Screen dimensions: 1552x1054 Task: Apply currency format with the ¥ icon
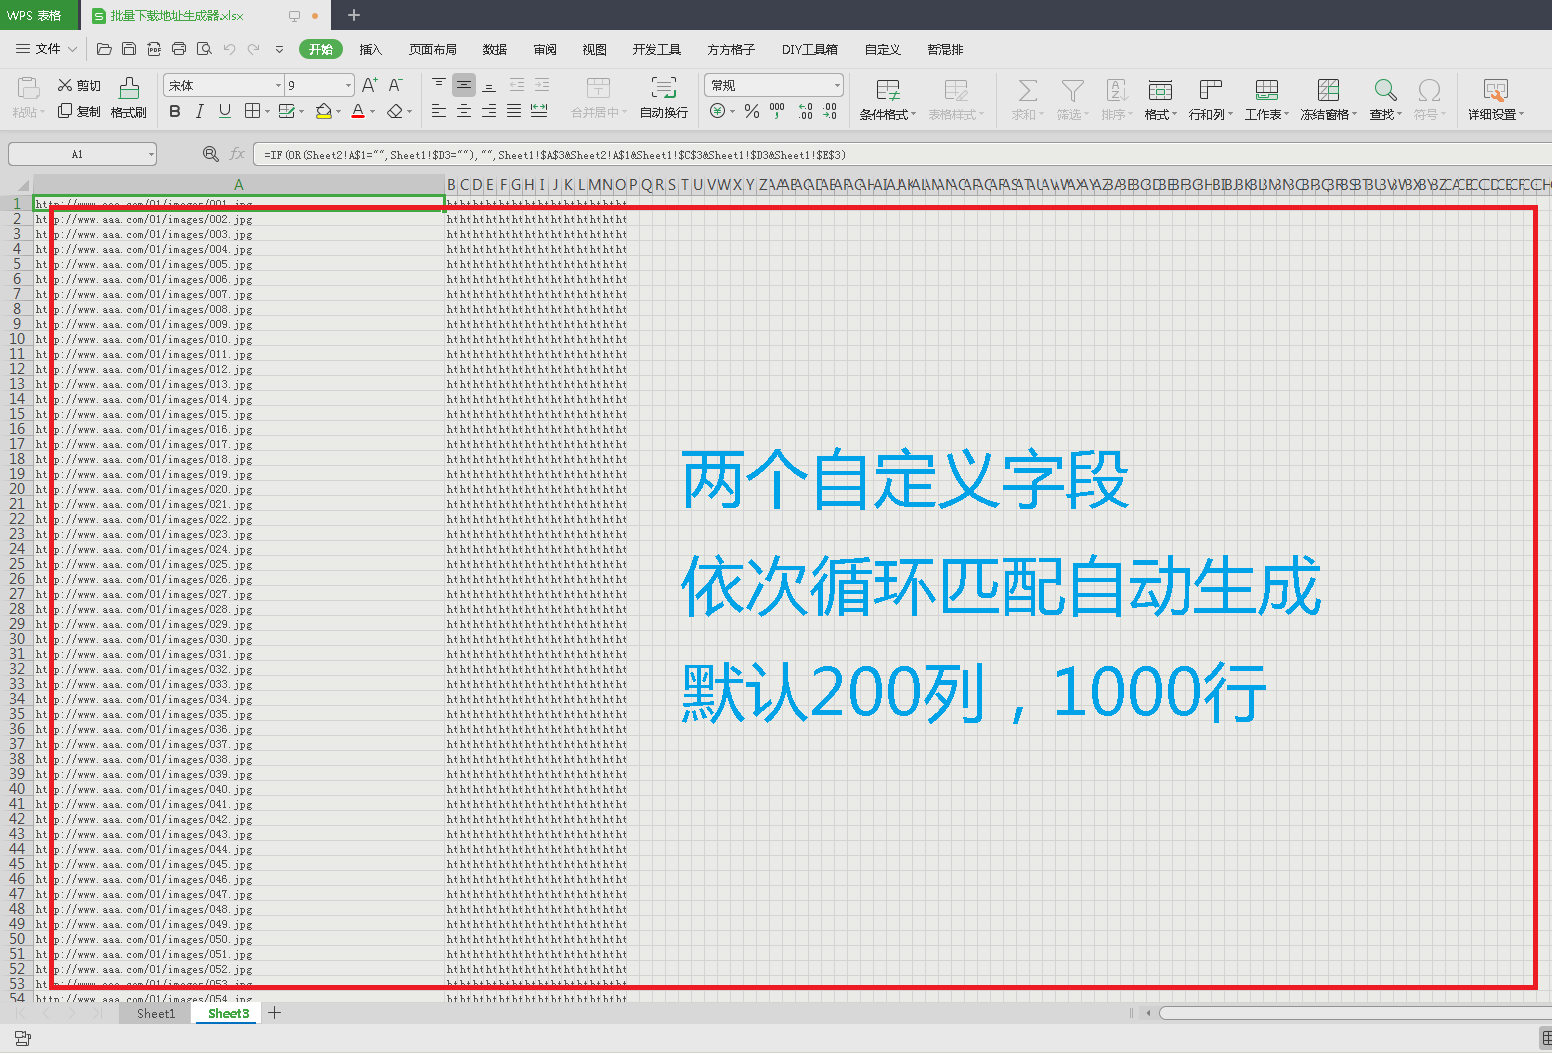coord(717,111)
